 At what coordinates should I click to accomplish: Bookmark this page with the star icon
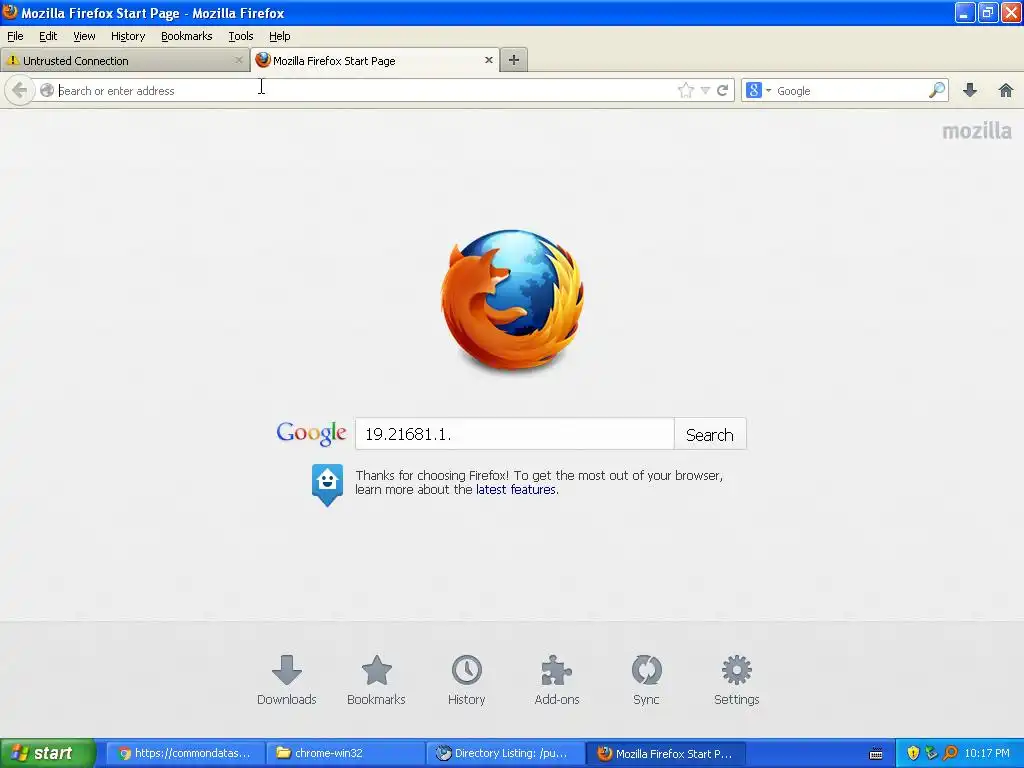pyautogui.click(x=685, y=90)
